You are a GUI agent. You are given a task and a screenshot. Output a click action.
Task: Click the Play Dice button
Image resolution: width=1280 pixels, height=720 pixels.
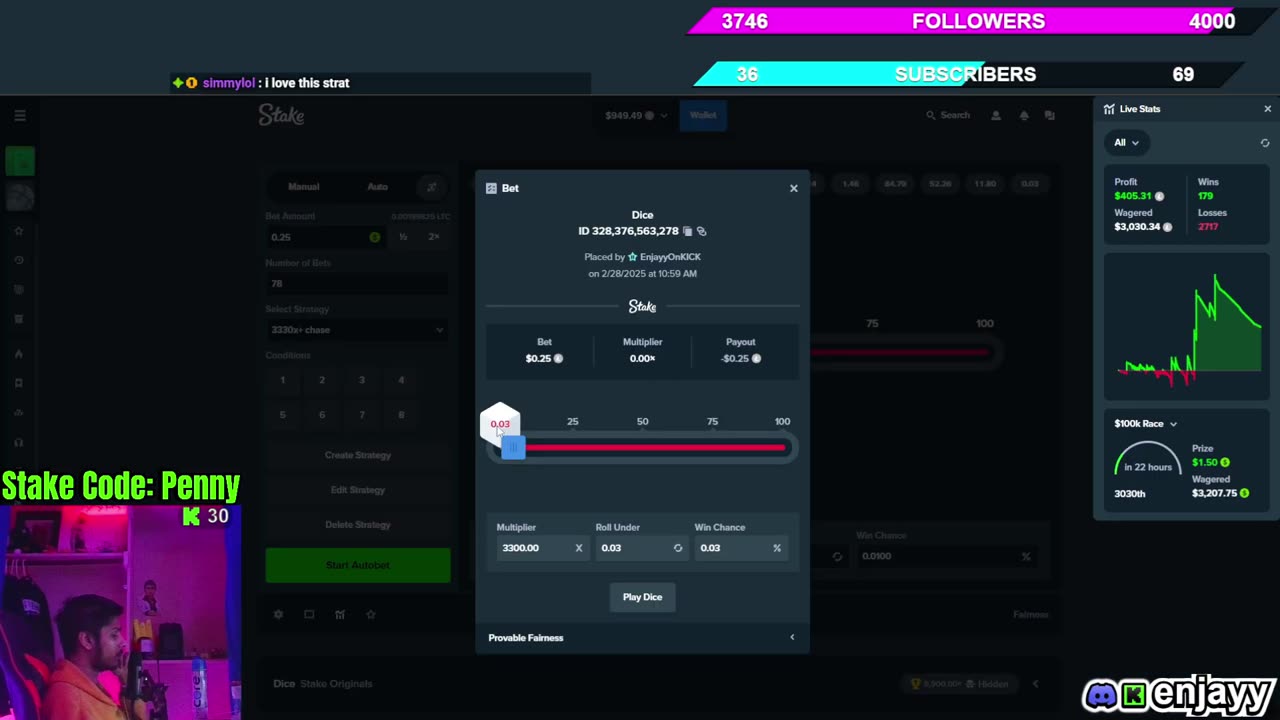(x=642, y=597)
